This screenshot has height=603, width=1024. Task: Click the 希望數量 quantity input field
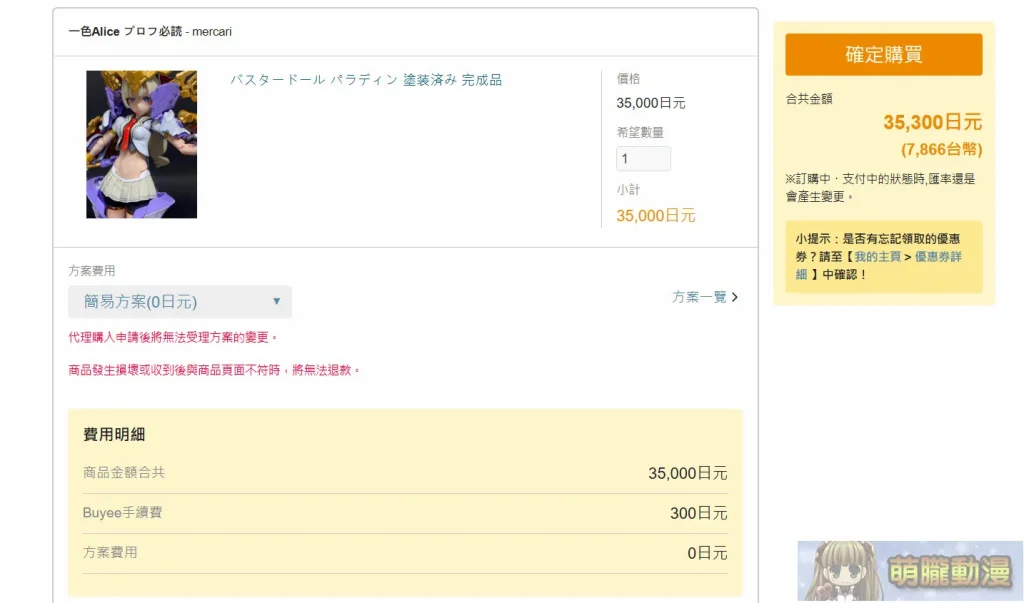coord(643,159)
